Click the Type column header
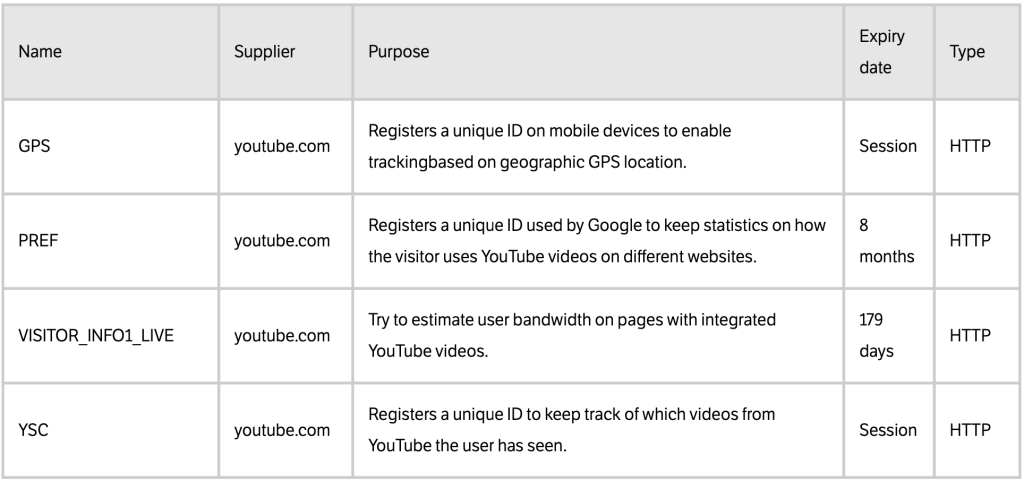Screen dimensions: 1024x481 point(967,52)
